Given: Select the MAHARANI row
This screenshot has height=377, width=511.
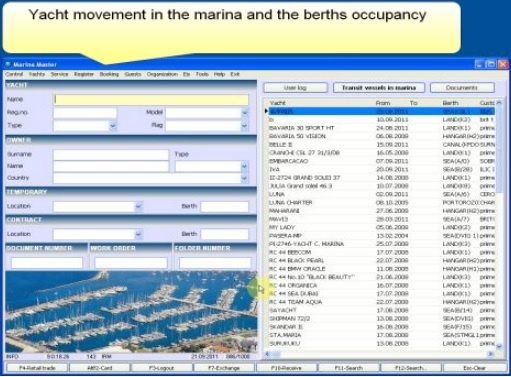Looking at the screenshot, I should (382, 211).
